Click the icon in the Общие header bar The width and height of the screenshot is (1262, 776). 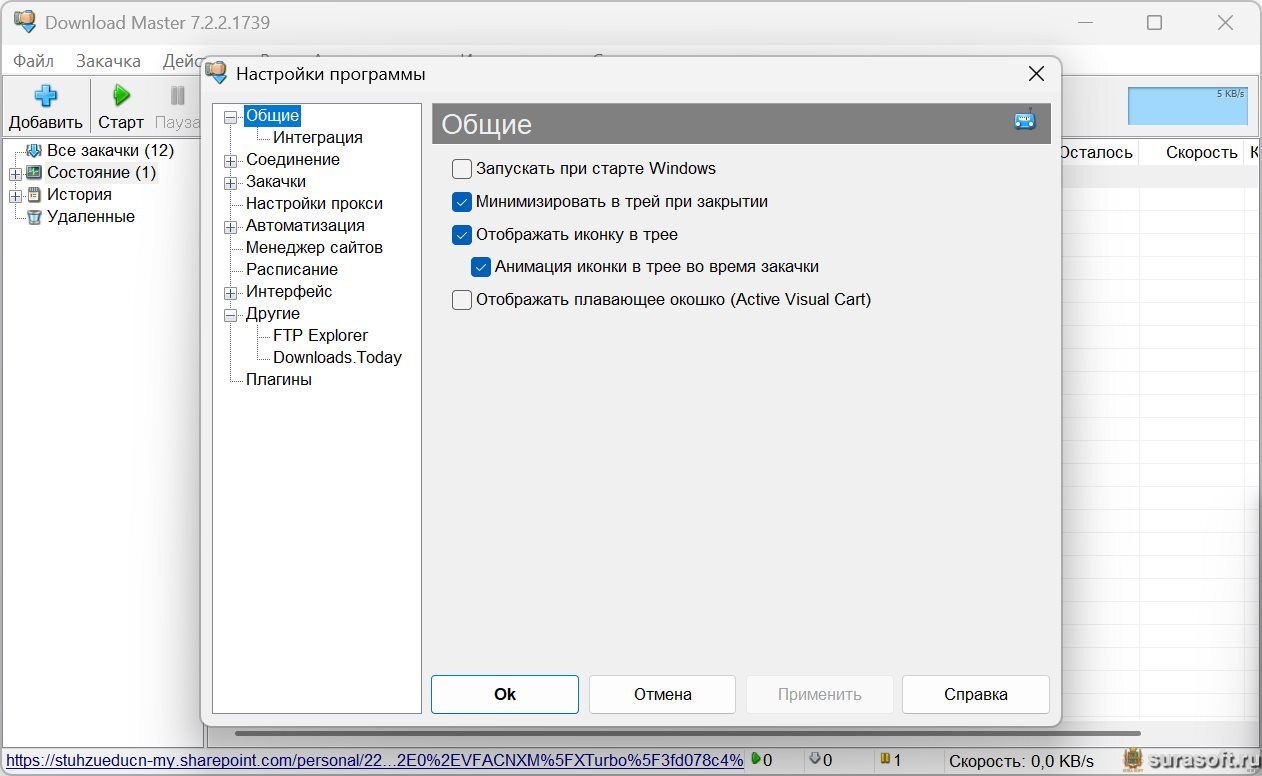1025,120
